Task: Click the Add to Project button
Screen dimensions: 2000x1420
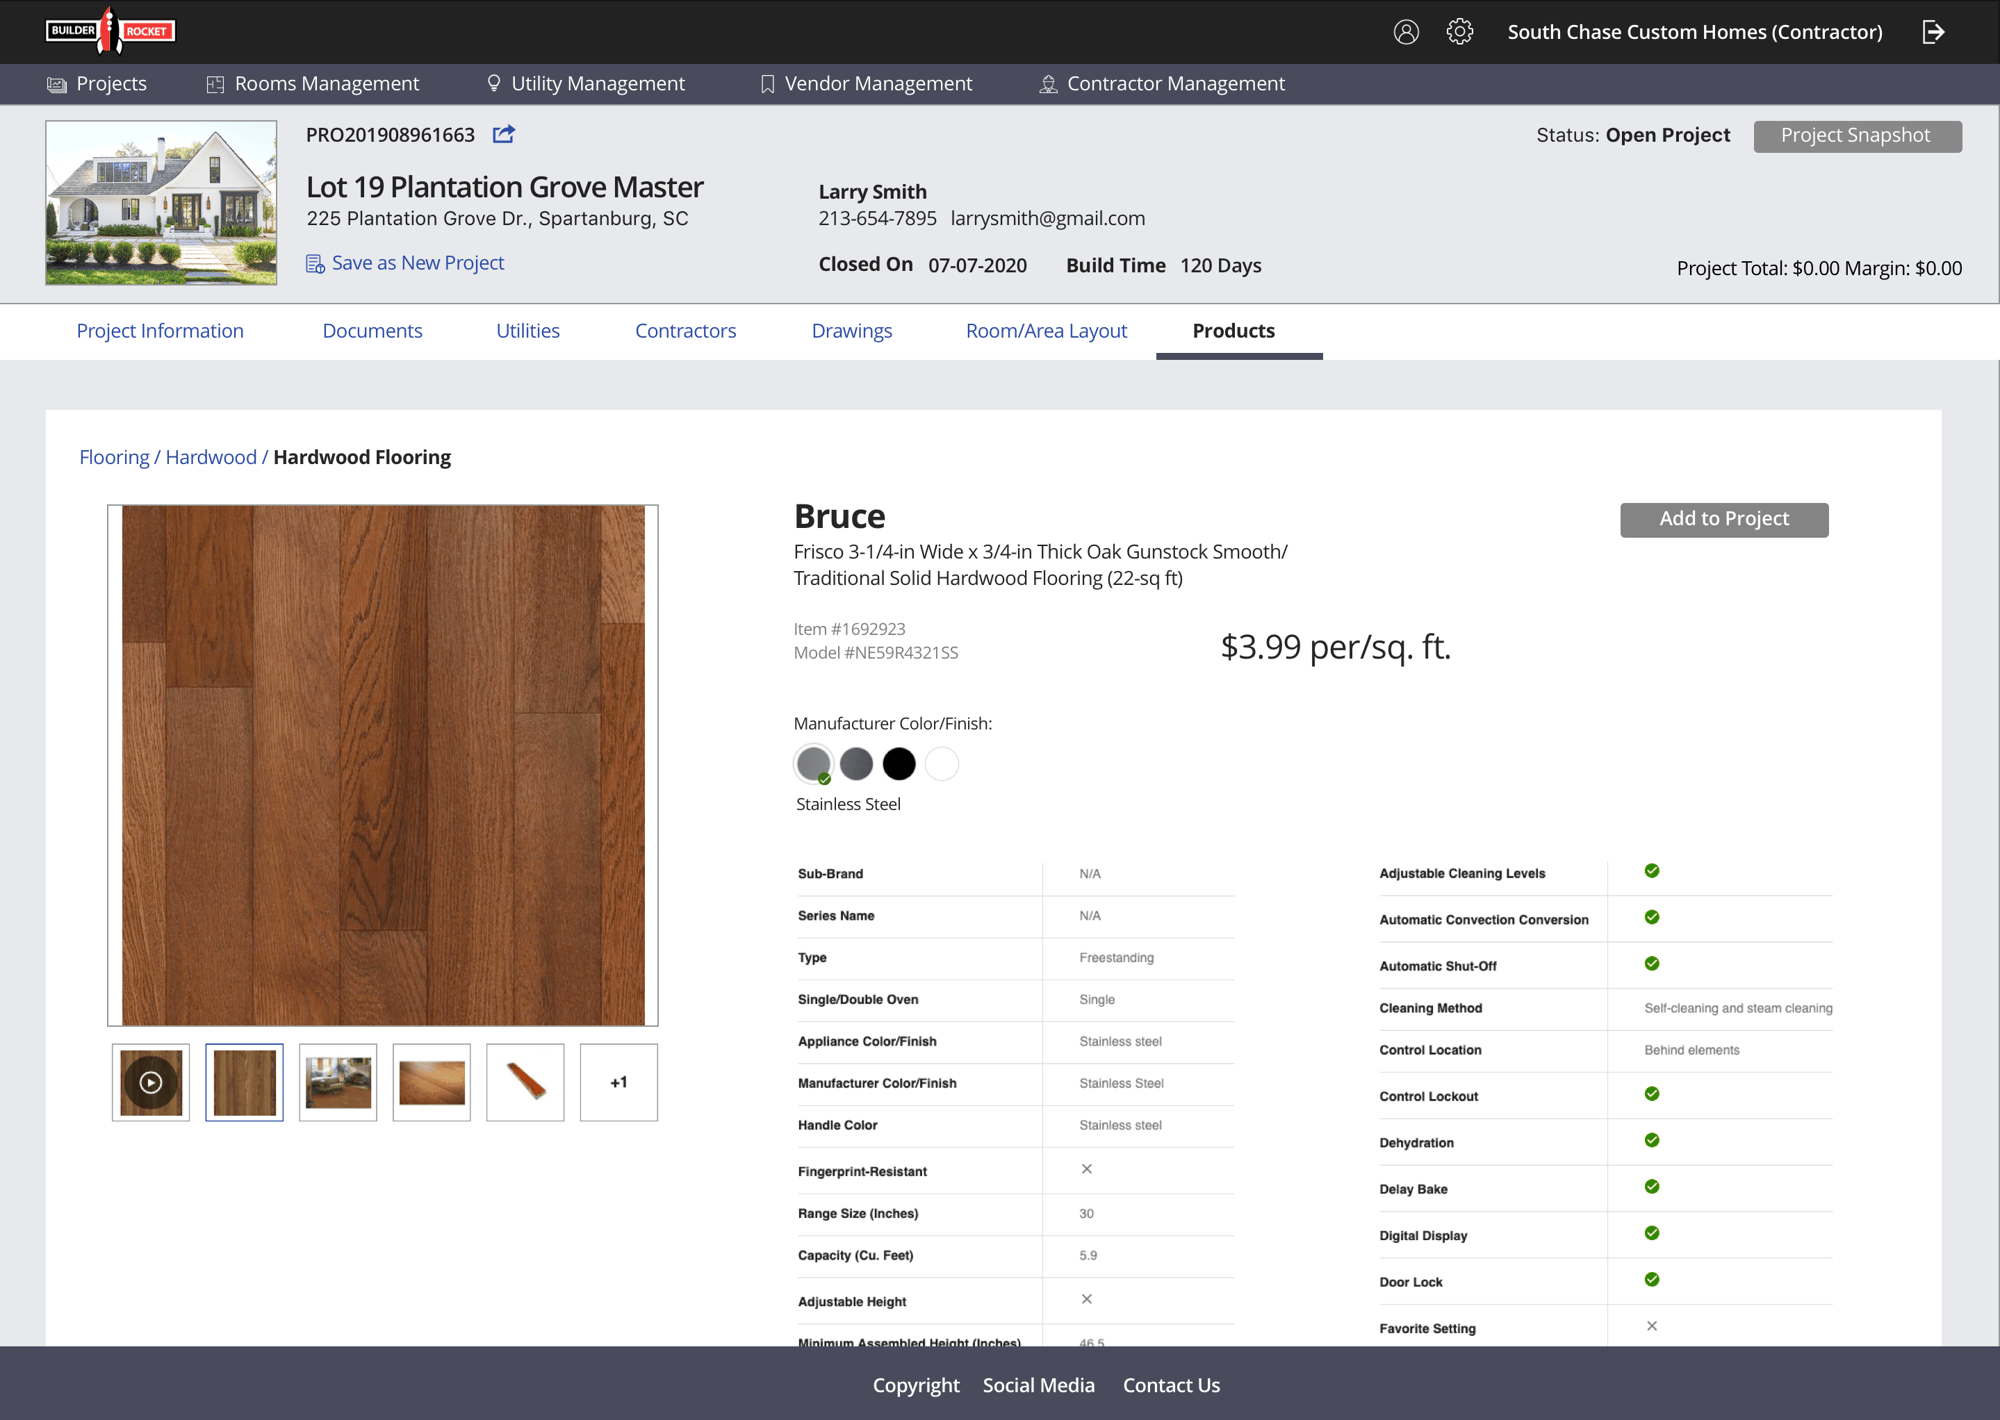Action: coord(1723,519)
